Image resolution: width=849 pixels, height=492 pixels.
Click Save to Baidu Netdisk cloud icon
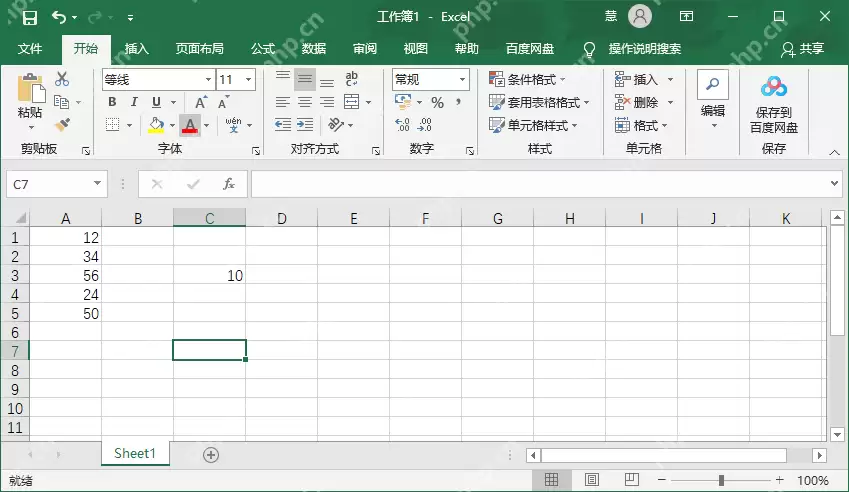[x=774, y=87]
